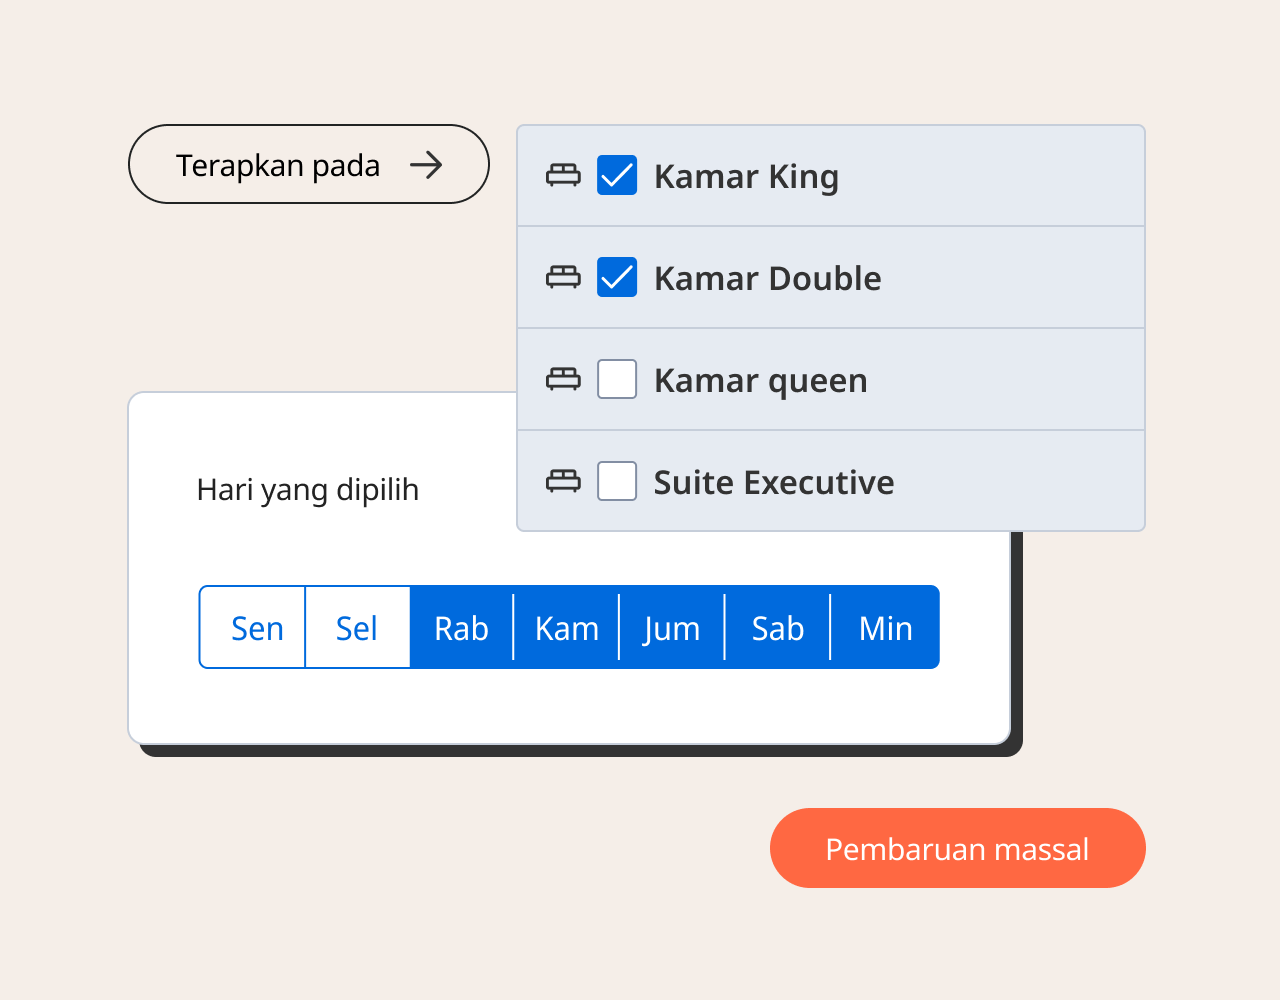
Task: Toggle off the Kam day
Action: (567, 628)
